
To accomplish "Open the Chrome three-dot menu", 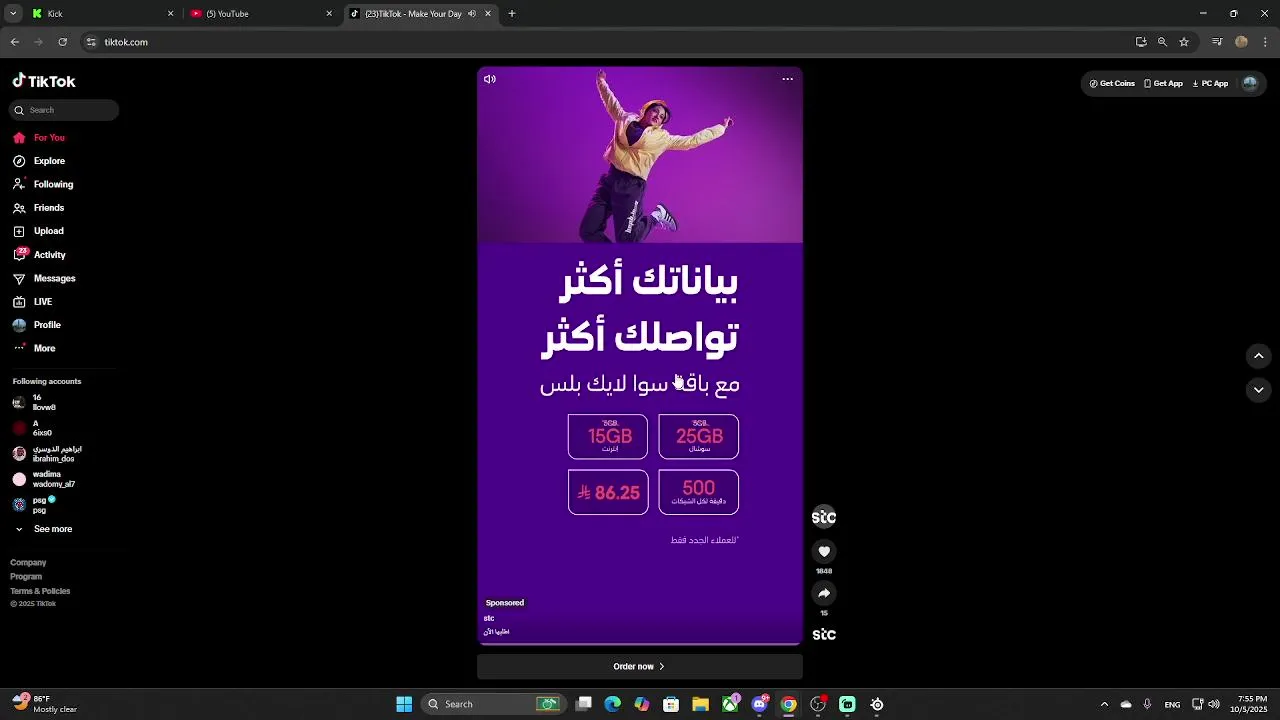I will 1265,42.
